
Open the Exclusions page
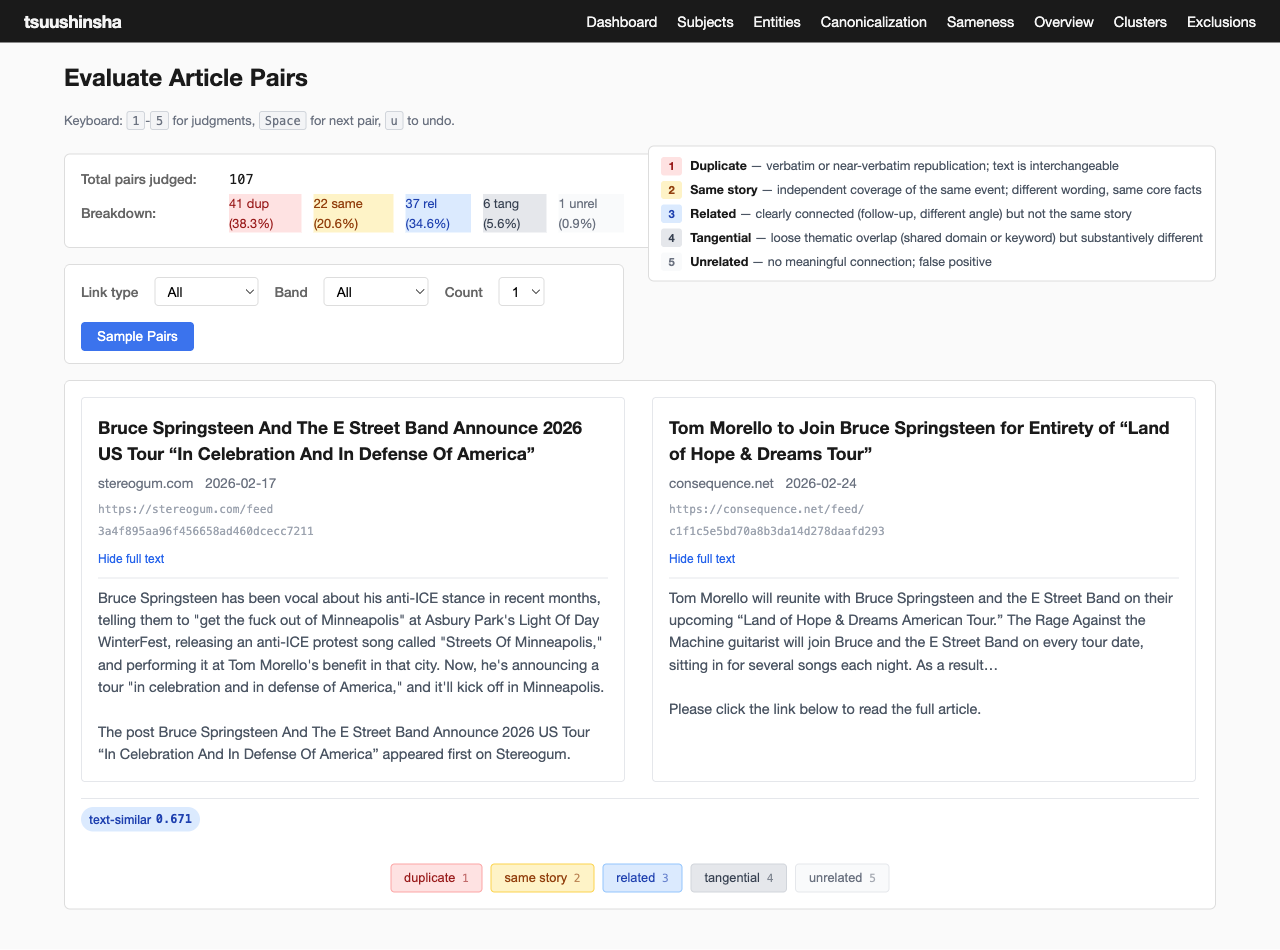coord(1221,22)
